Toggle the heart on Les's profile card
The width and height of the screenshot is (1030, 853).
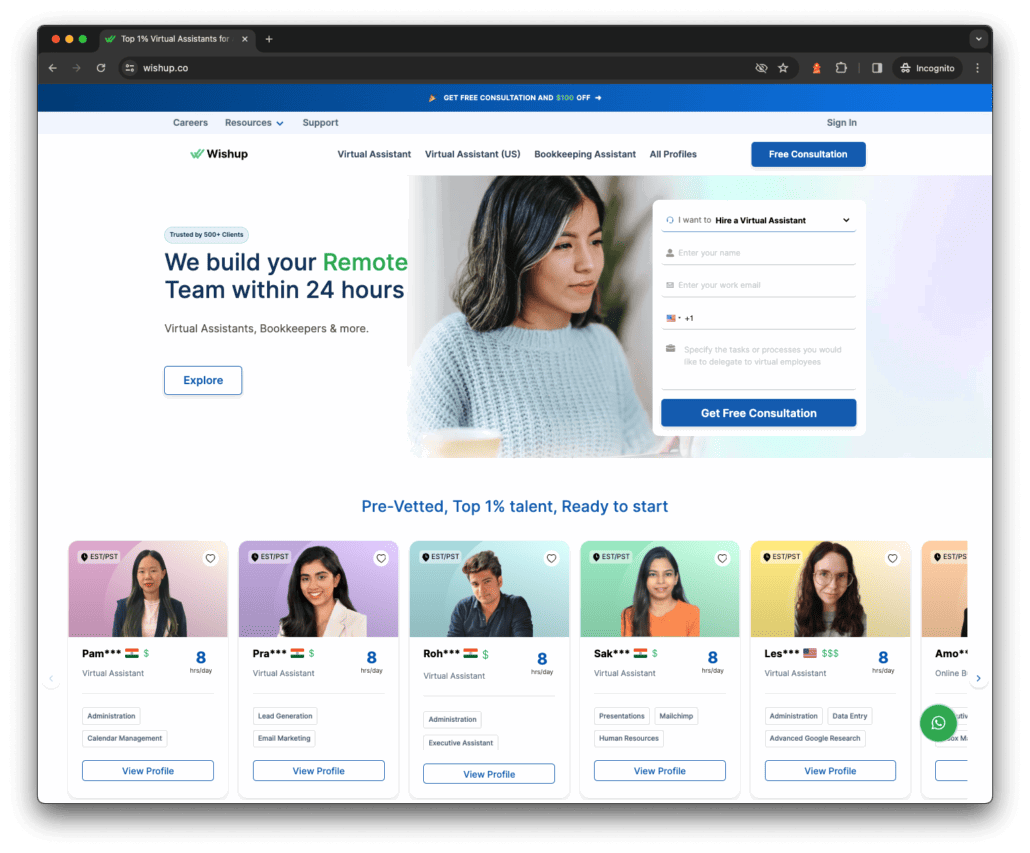coord(893,559)
